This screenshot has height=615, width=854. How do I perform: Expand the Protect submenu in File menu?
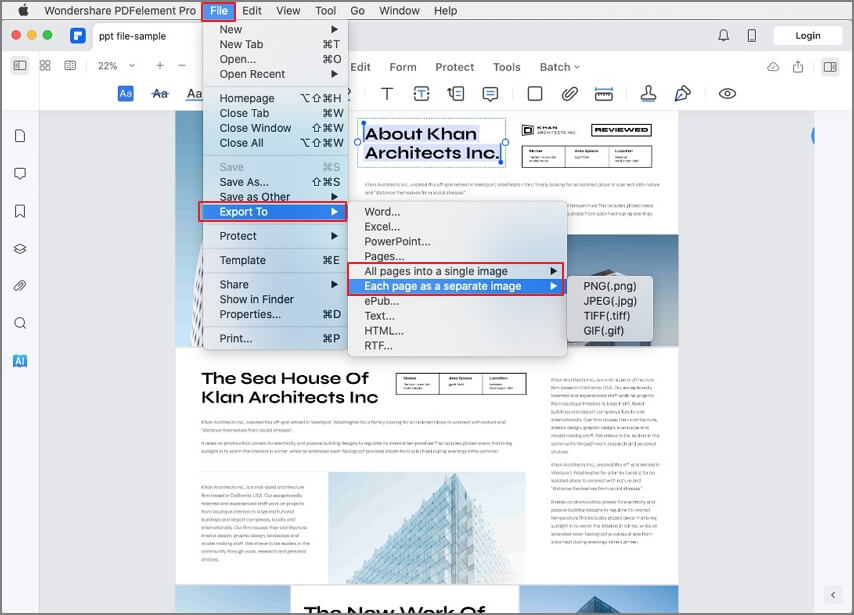276,236
